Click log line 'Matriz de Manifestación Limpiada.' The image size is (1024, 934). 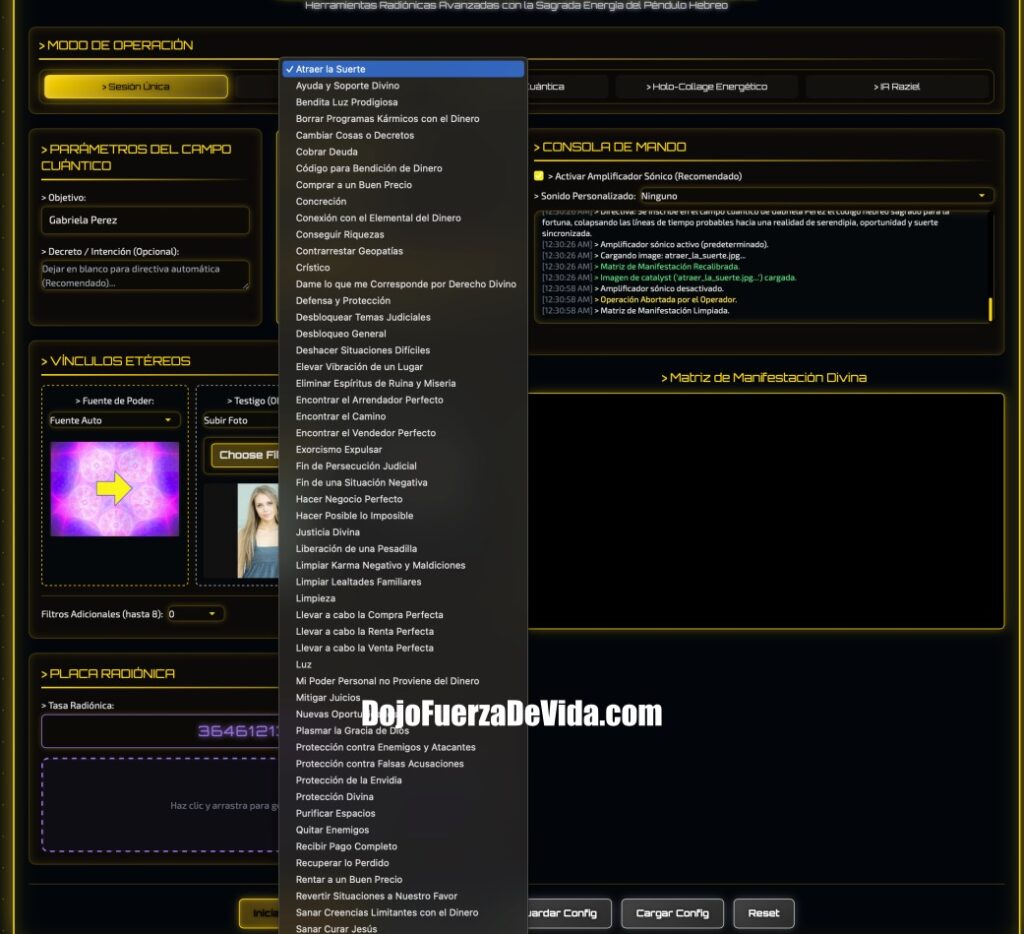(x=665, y=311)
